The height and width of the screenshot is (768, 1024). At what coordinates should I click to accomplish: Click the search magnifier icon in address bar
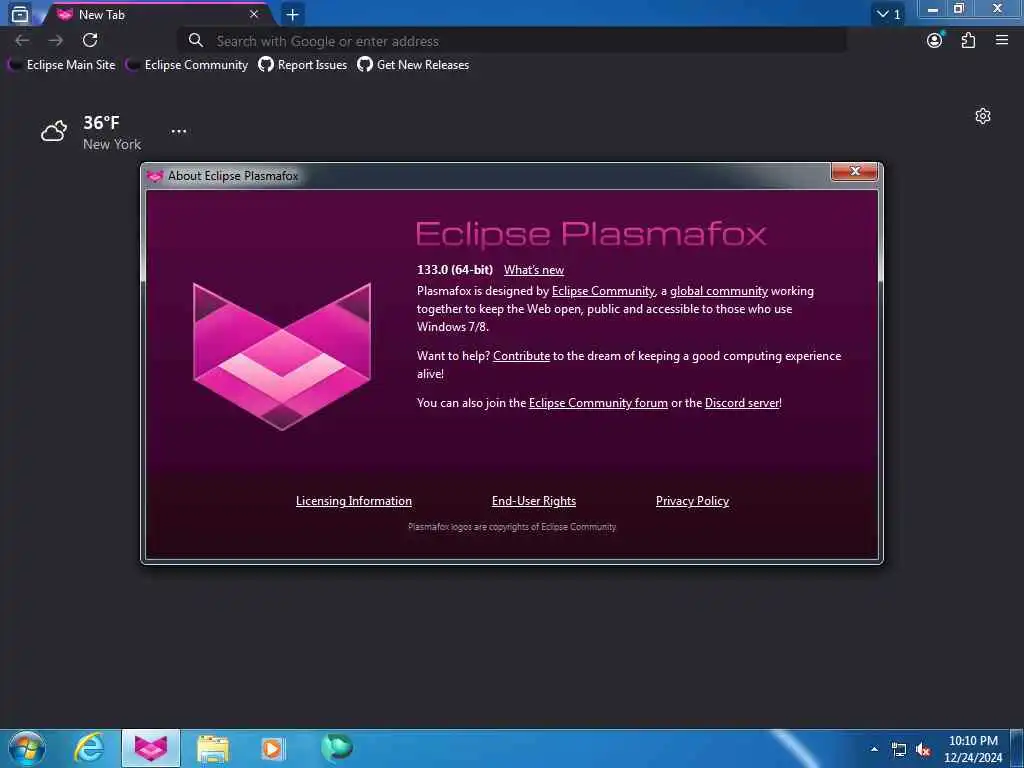coord(195,40)
